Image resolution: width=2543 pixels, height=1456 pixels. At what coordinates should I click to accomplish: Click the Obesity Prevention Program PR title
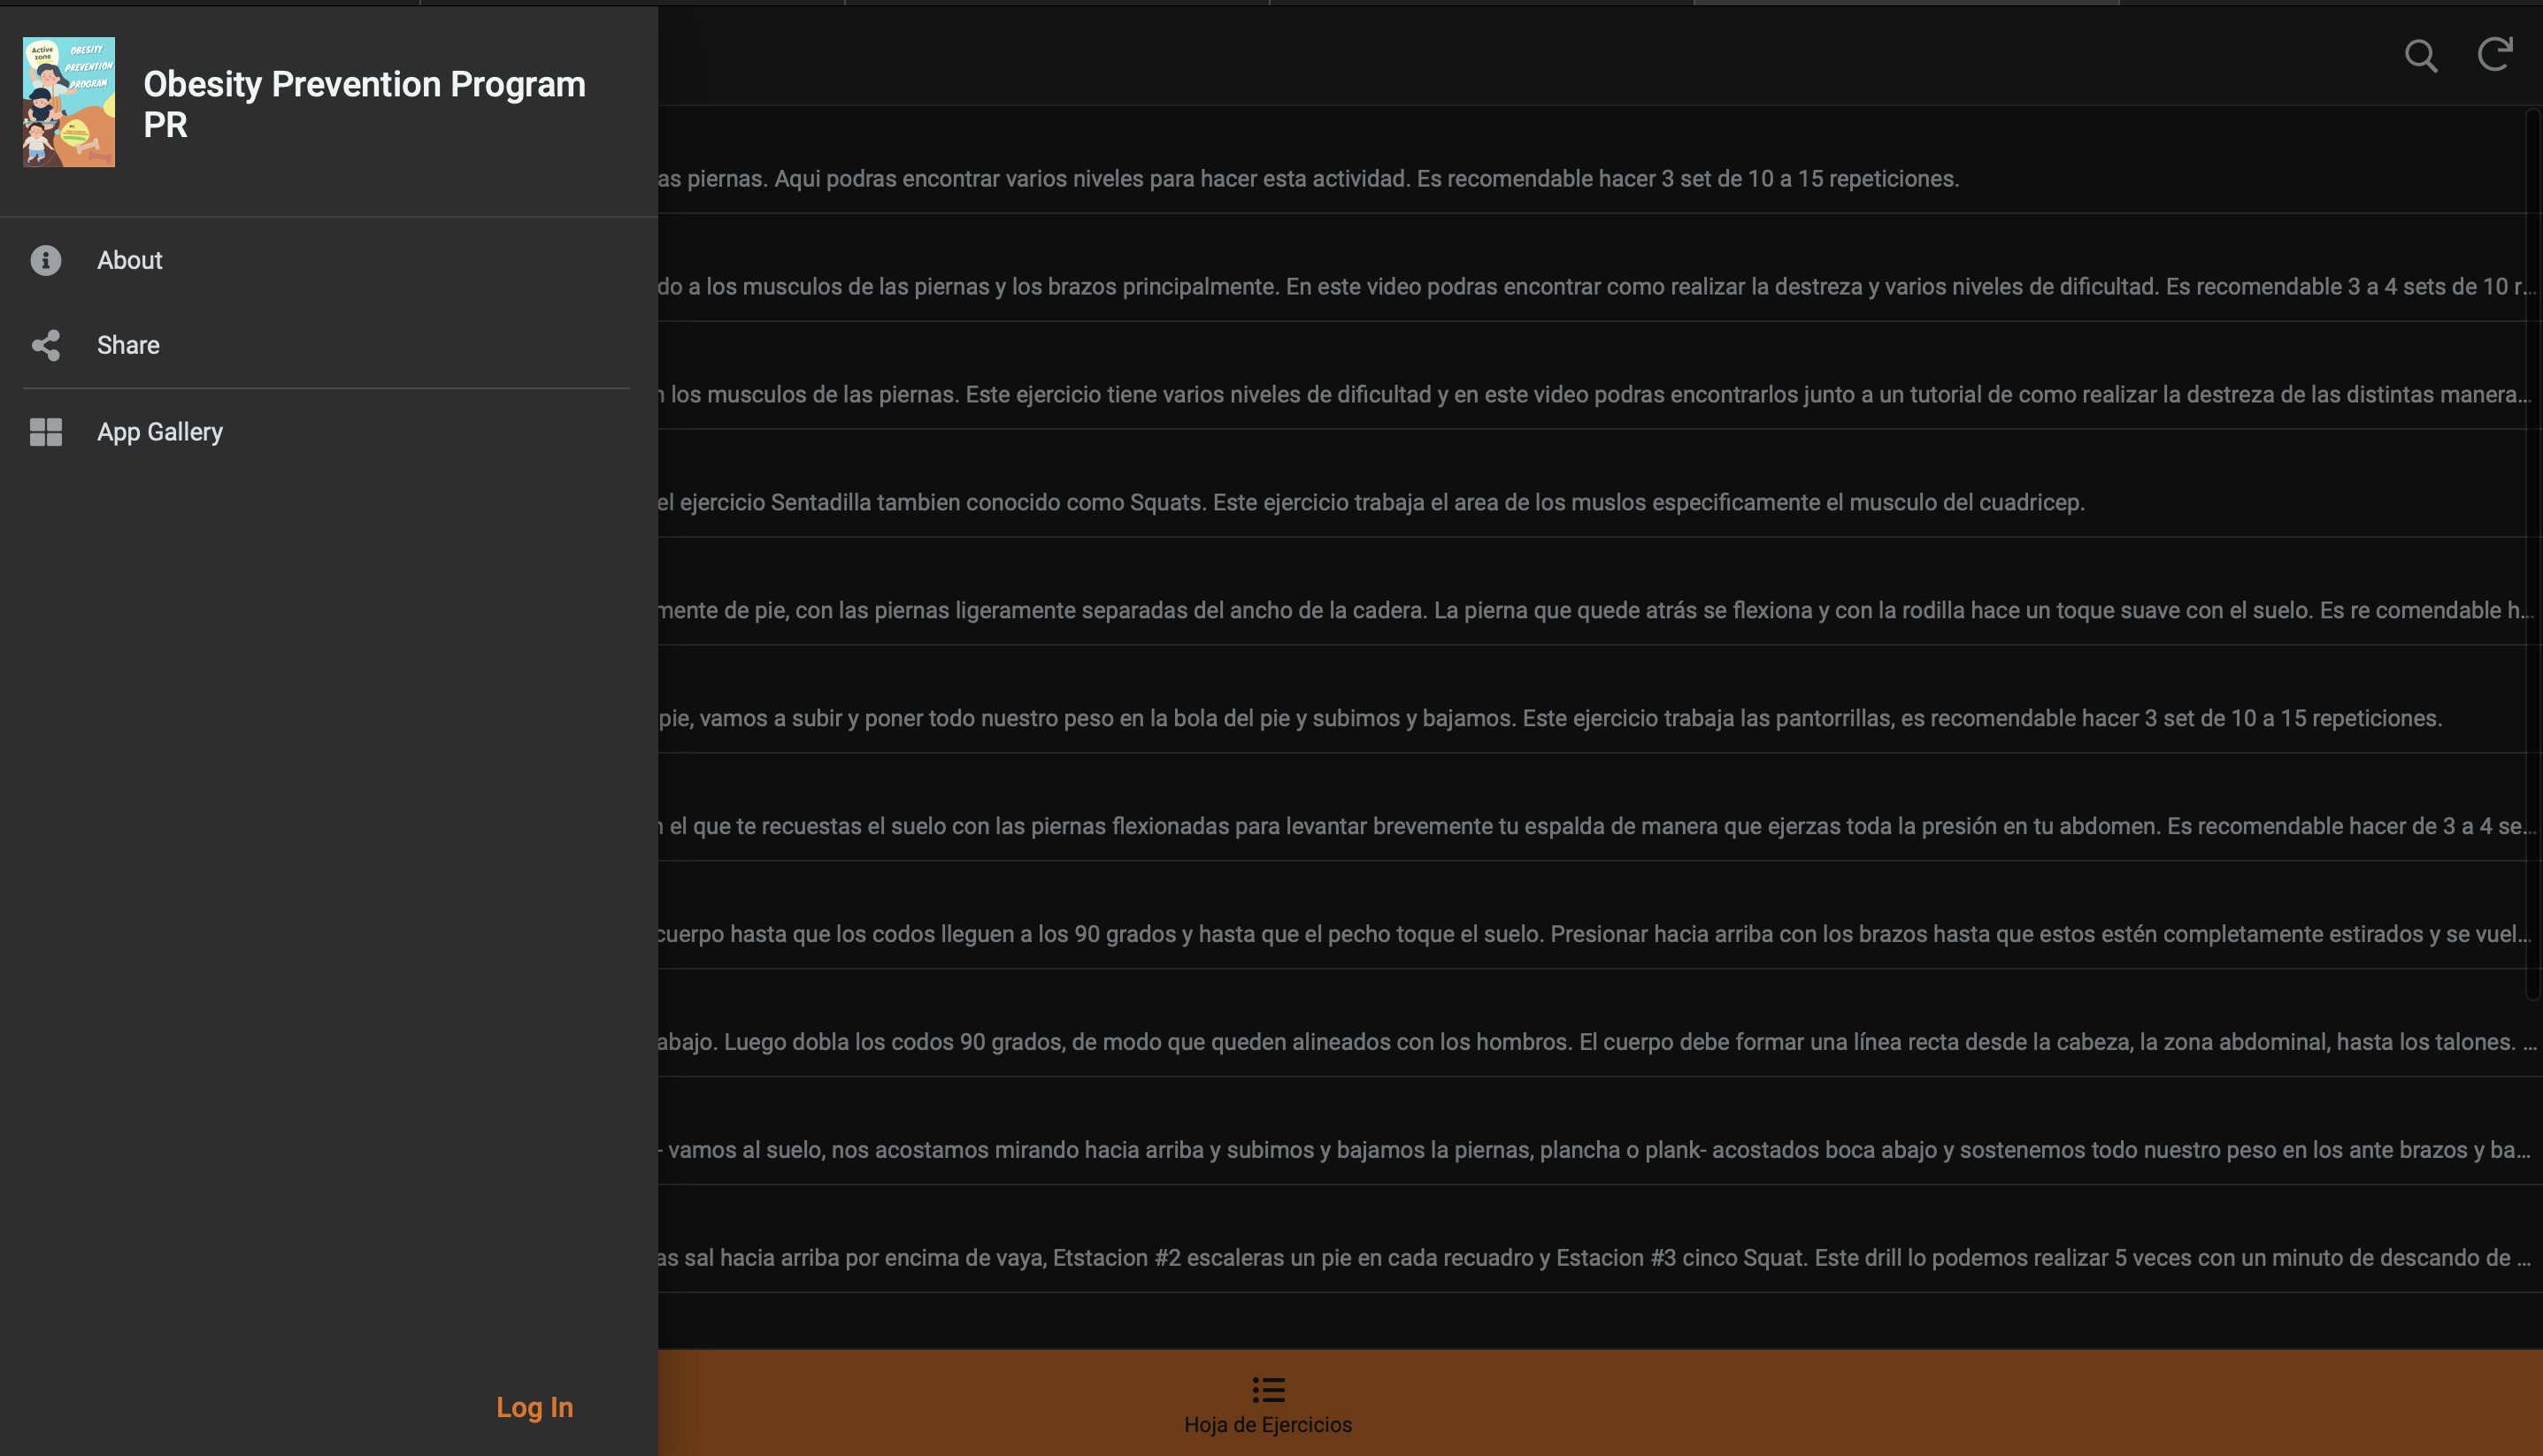click(x=364, y=104)
